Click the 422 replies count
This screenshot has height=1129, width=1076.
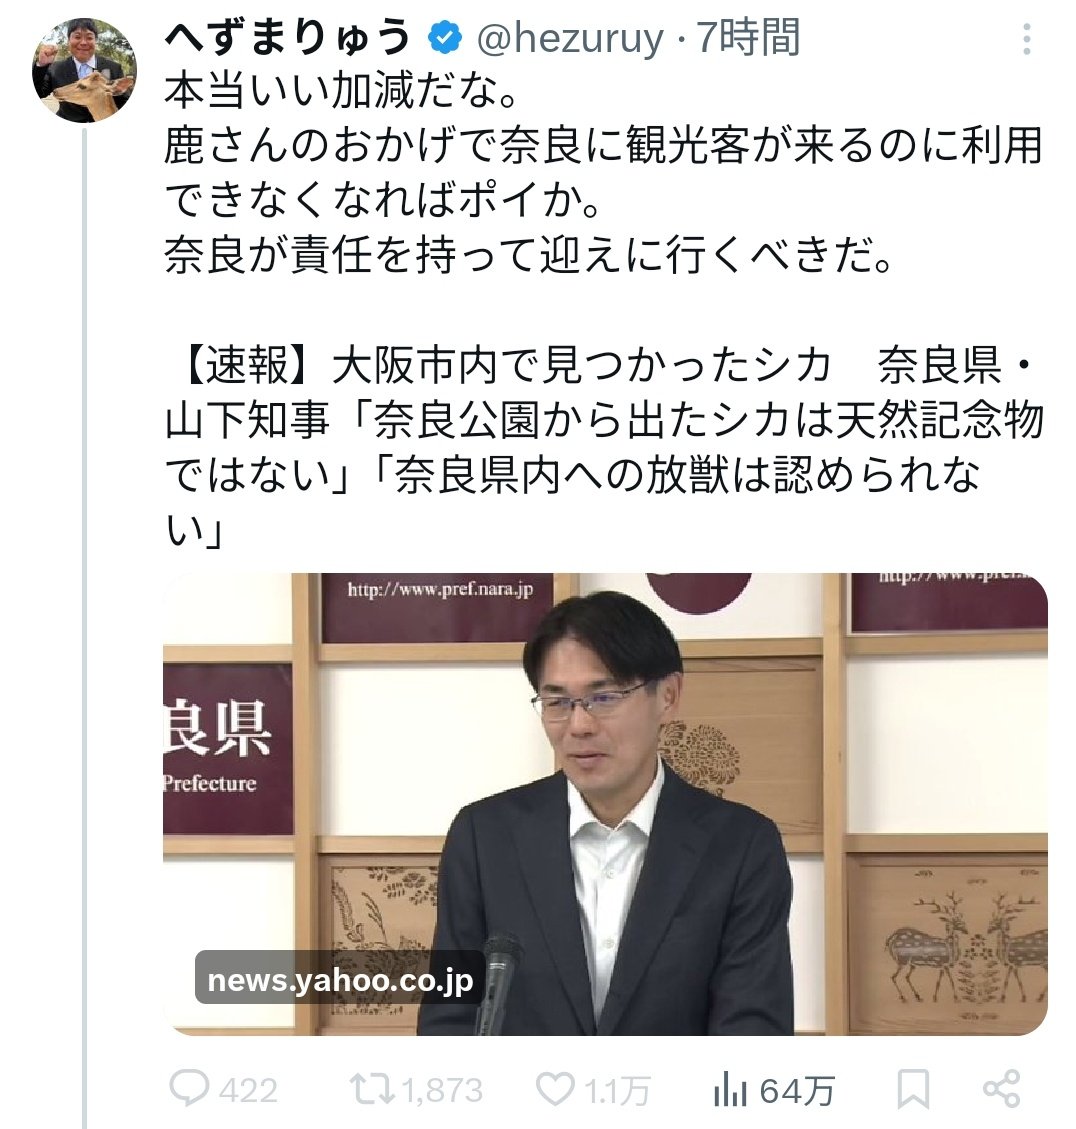pyautogui.click(x=248, y=1091)
